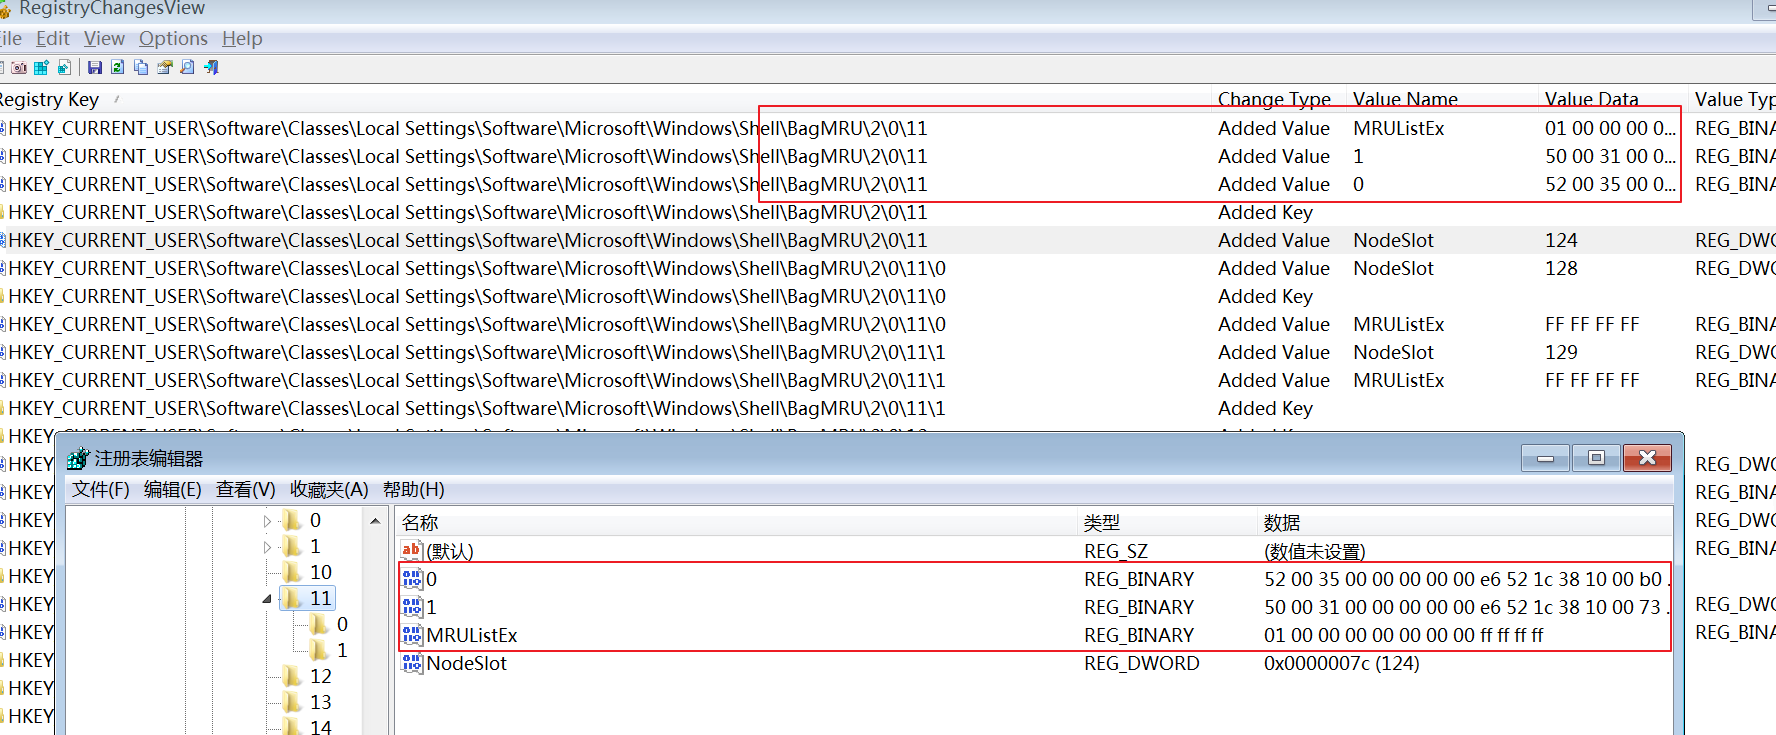Open the View menu in RegistryChangesView
Screen dimensions: 1776x735
point(104,38)
